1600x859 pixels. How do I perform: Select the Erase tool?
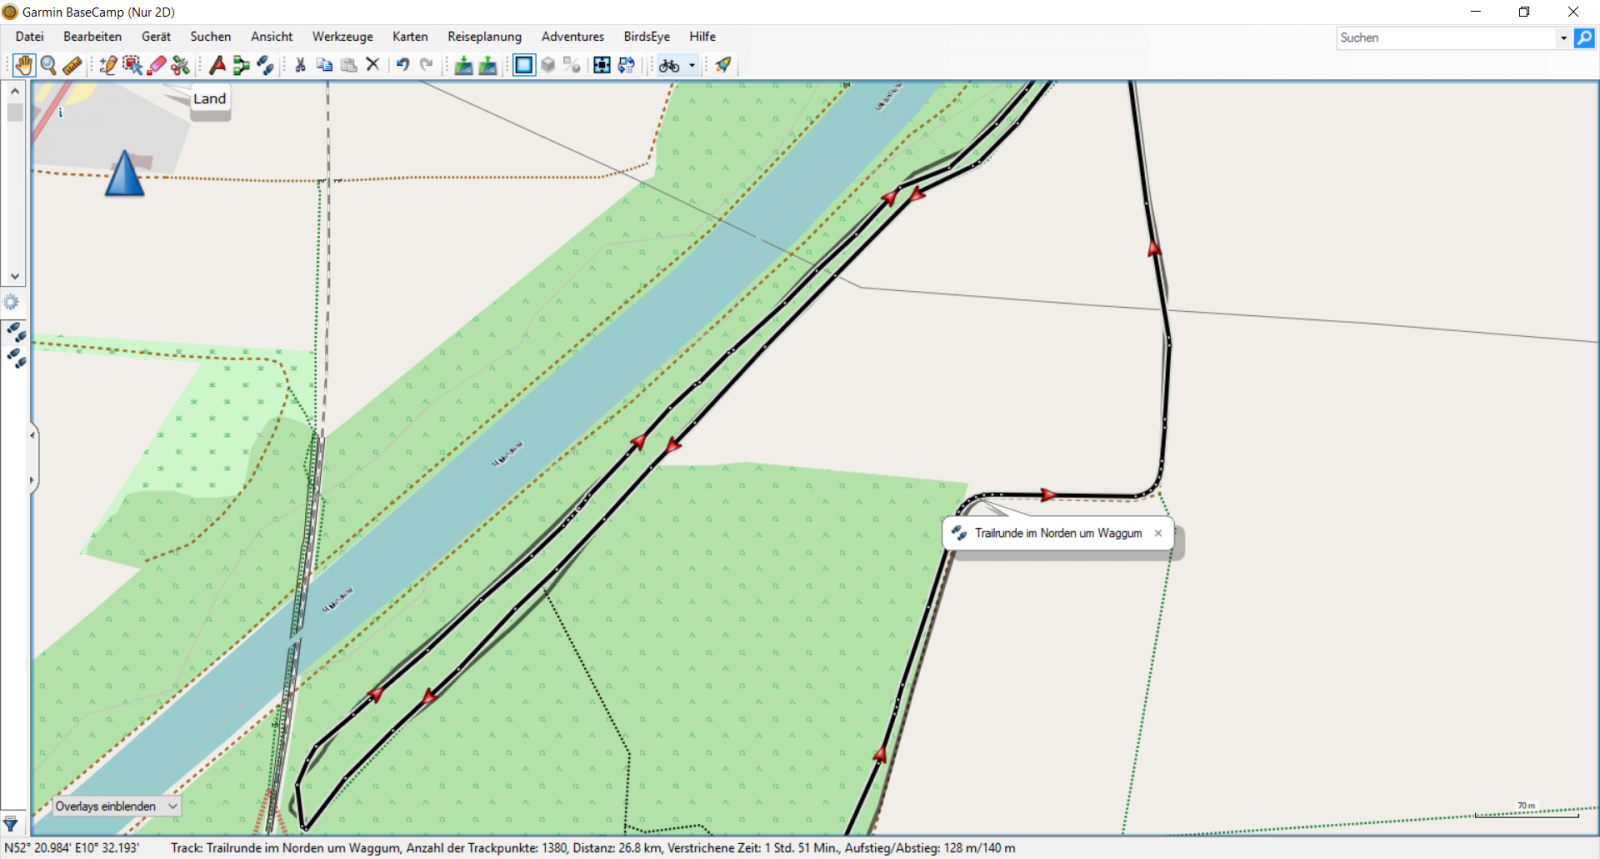(x=156, y=65)
